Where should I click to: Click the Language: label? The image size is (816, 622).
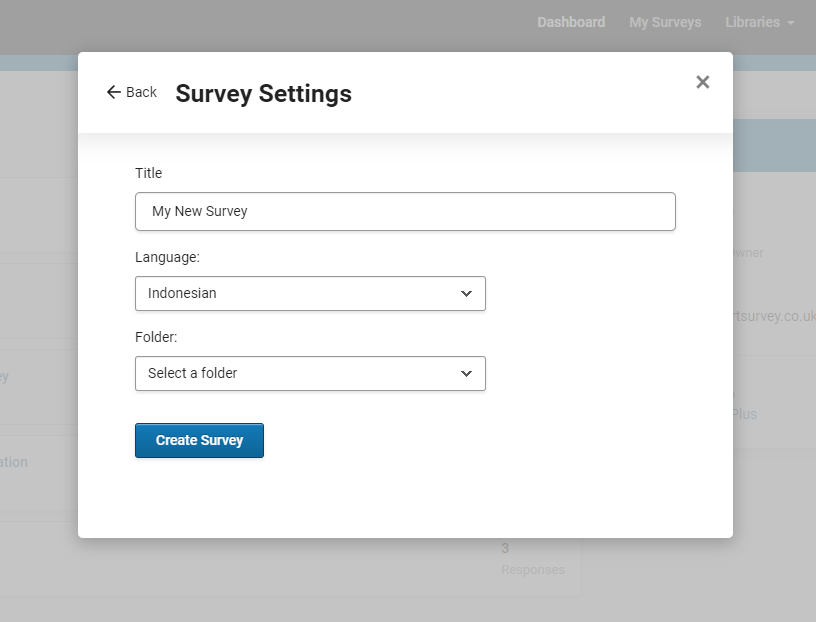pyautogui.click(x=167, y=257)
